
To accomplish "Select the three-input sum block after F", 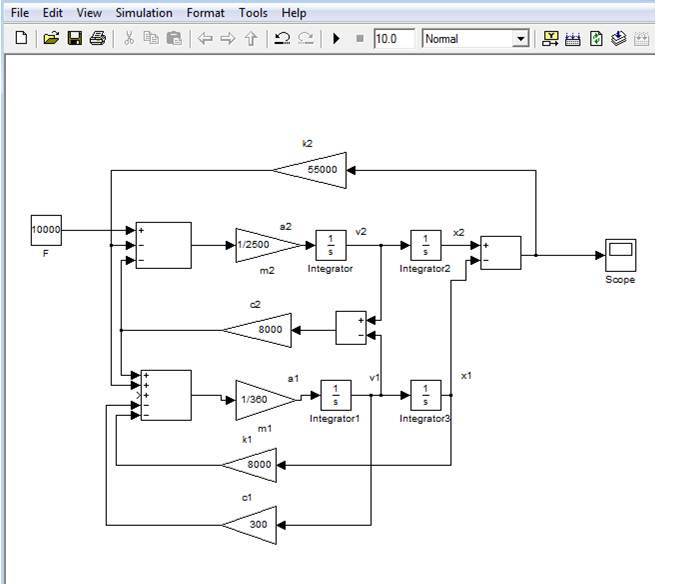I will coord(164,245).
